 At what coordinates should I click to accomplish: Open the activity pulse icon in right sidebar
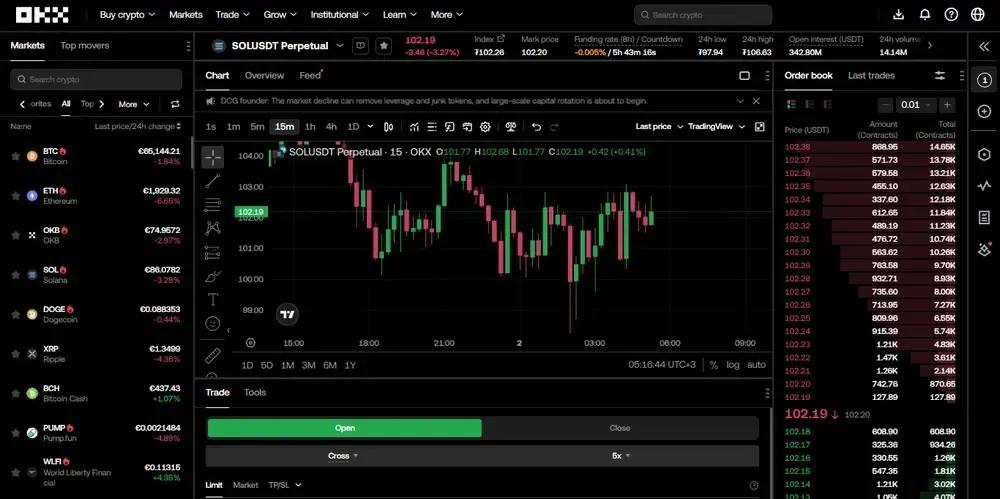984,186
